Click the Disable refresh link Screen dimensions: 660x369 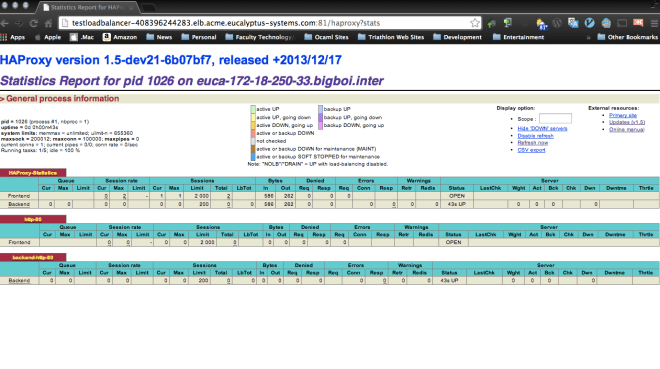point(535,136)
